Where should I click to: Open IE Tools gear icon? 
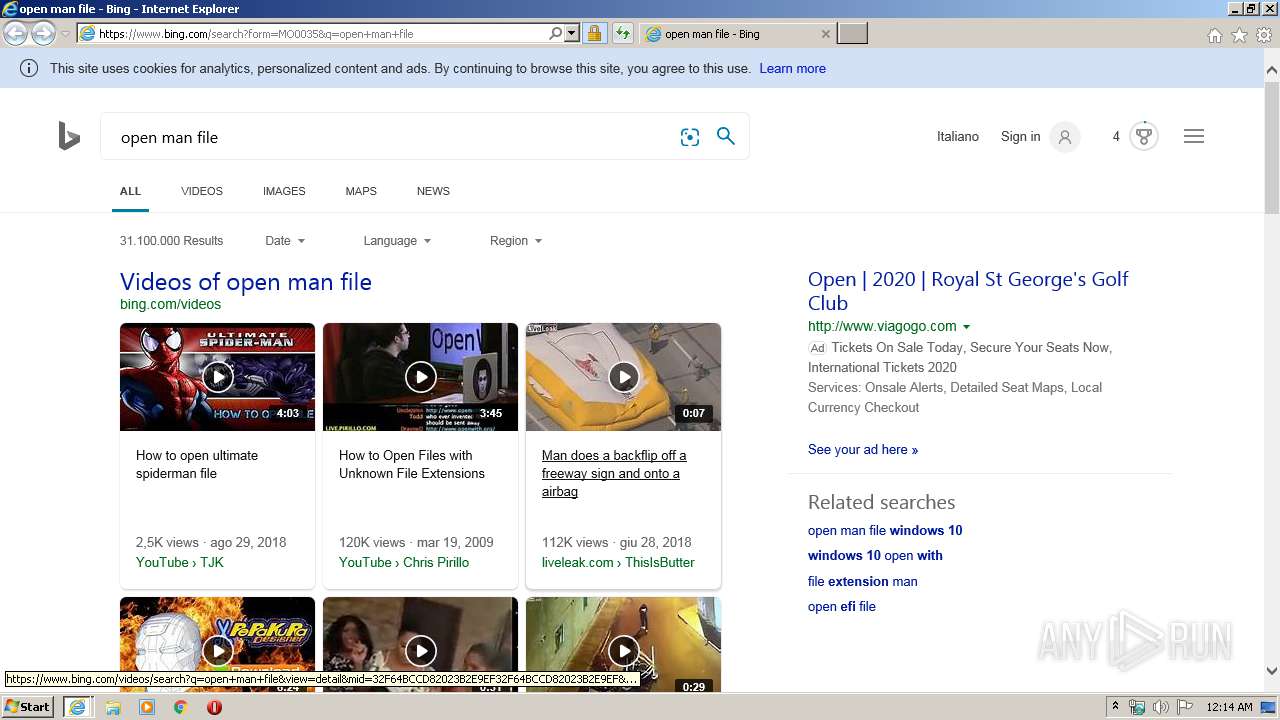point(1264,35)
